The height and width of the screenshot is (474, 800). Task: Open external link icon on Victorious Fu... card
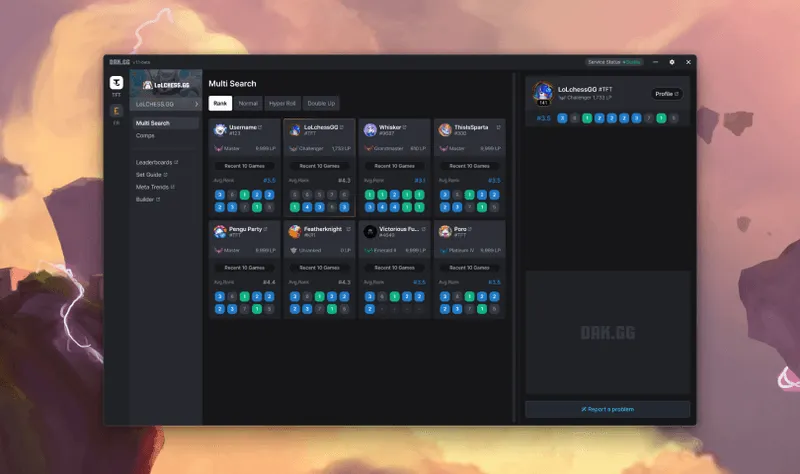pyautogui.click(x=423, y=229)
